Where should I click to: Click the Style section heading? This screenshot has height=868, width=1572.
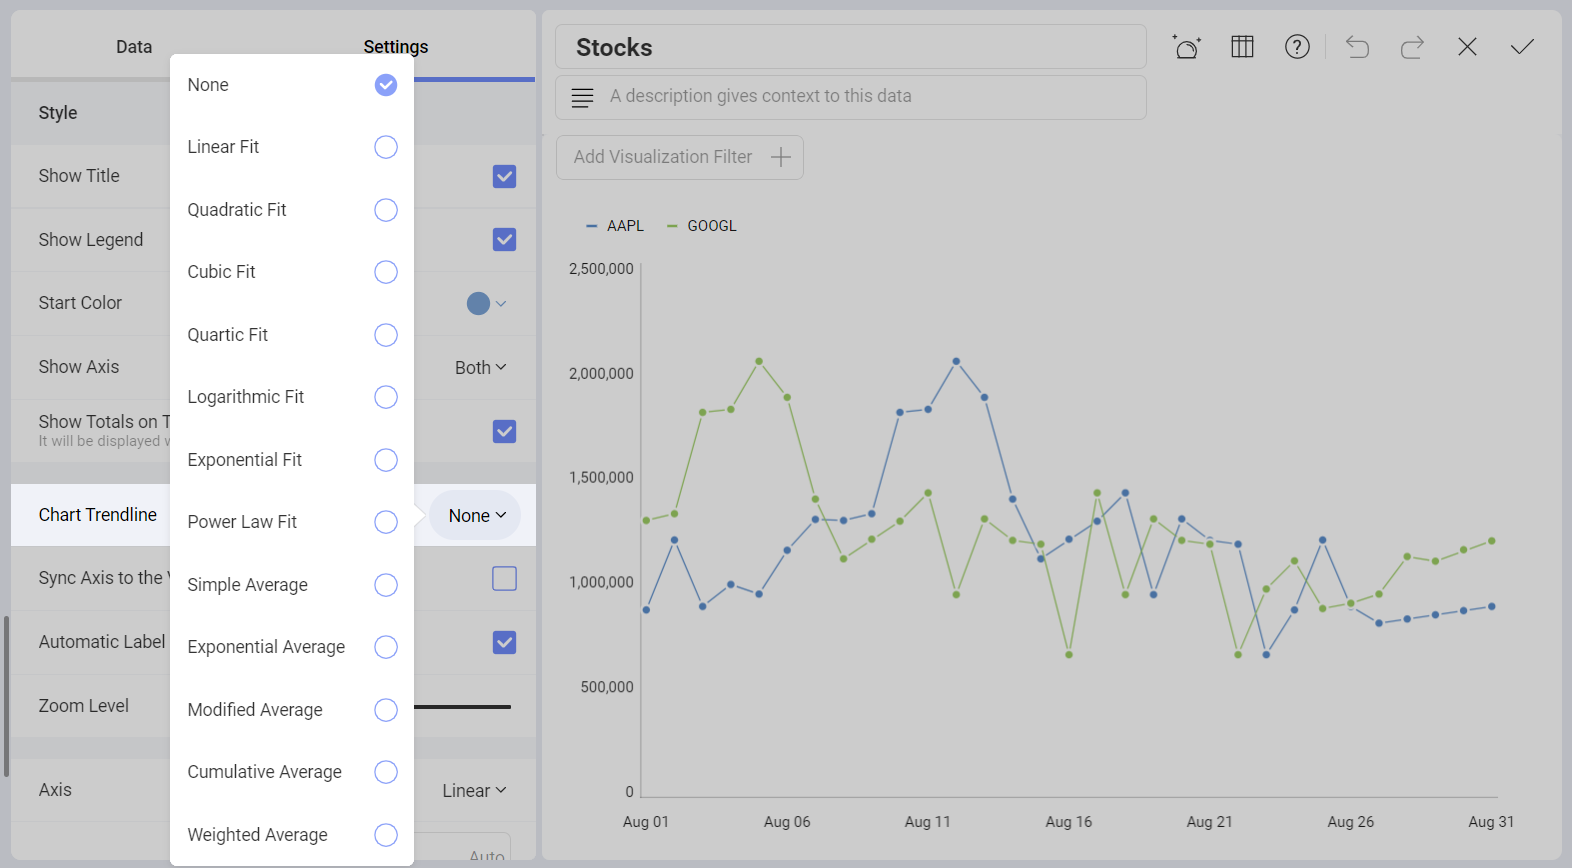click(58, 113)
